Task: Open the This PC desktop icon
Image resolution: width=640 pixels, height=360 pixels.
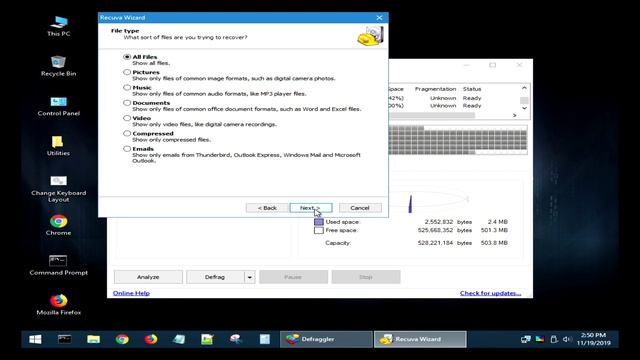Action: 58,26
